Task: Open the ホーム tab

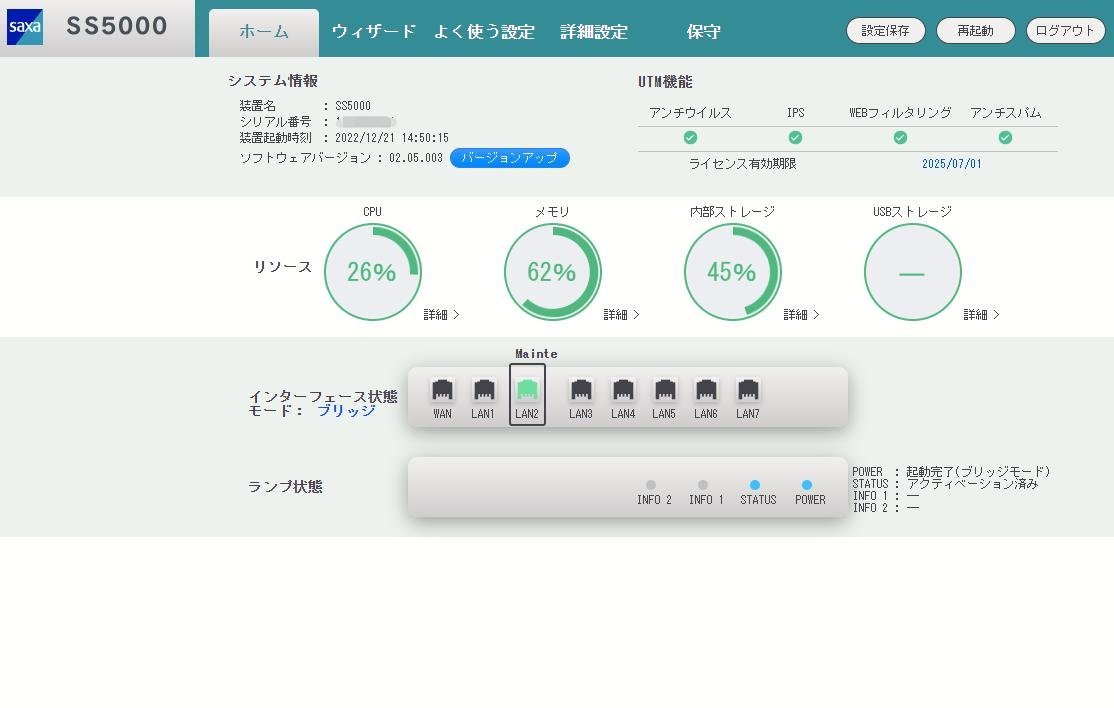Action: (x=264, y=33)
